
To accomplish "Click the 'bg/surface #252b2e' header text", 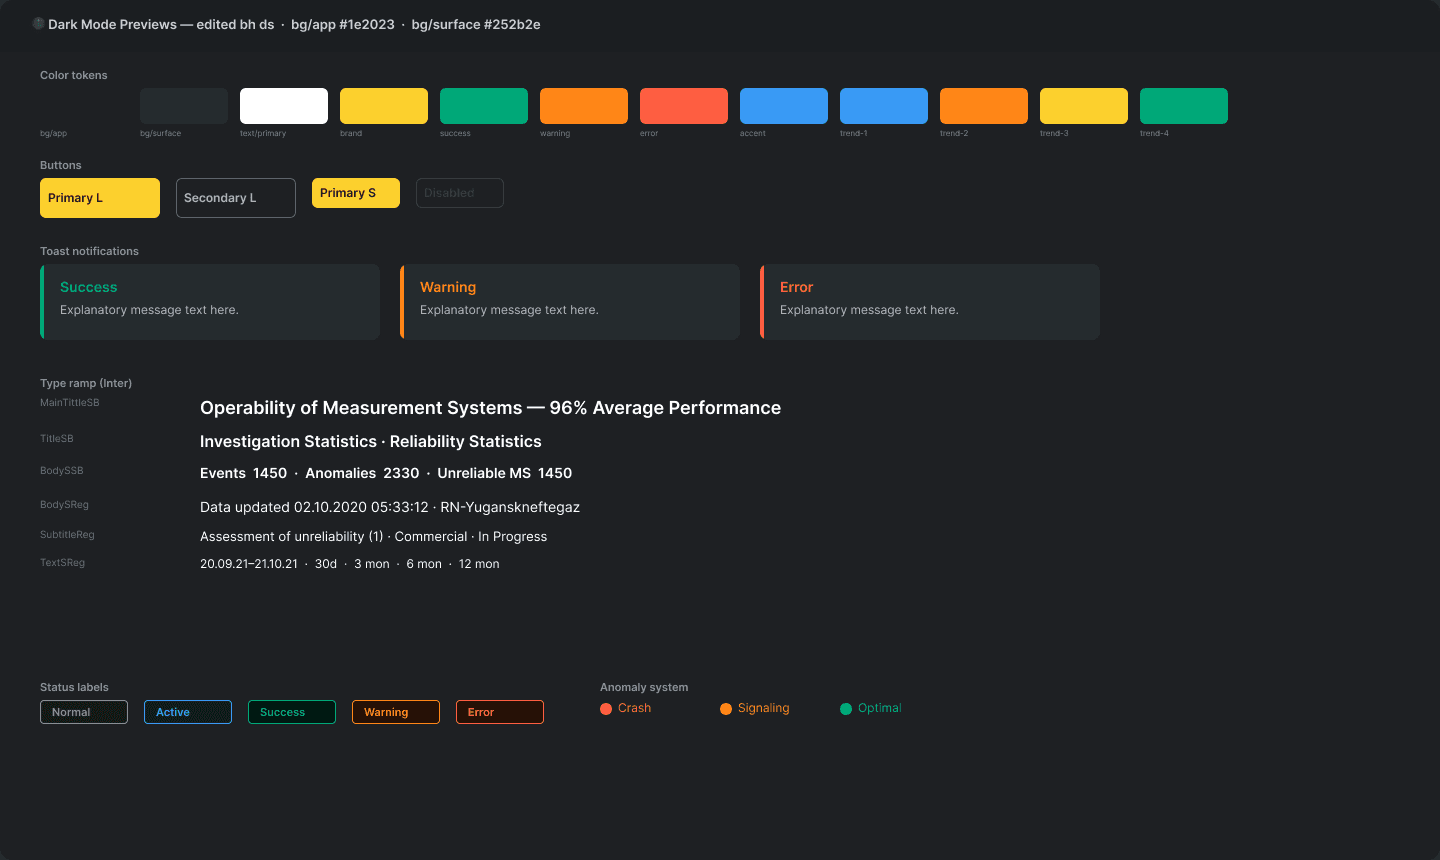I will click(x=476, y=24).
